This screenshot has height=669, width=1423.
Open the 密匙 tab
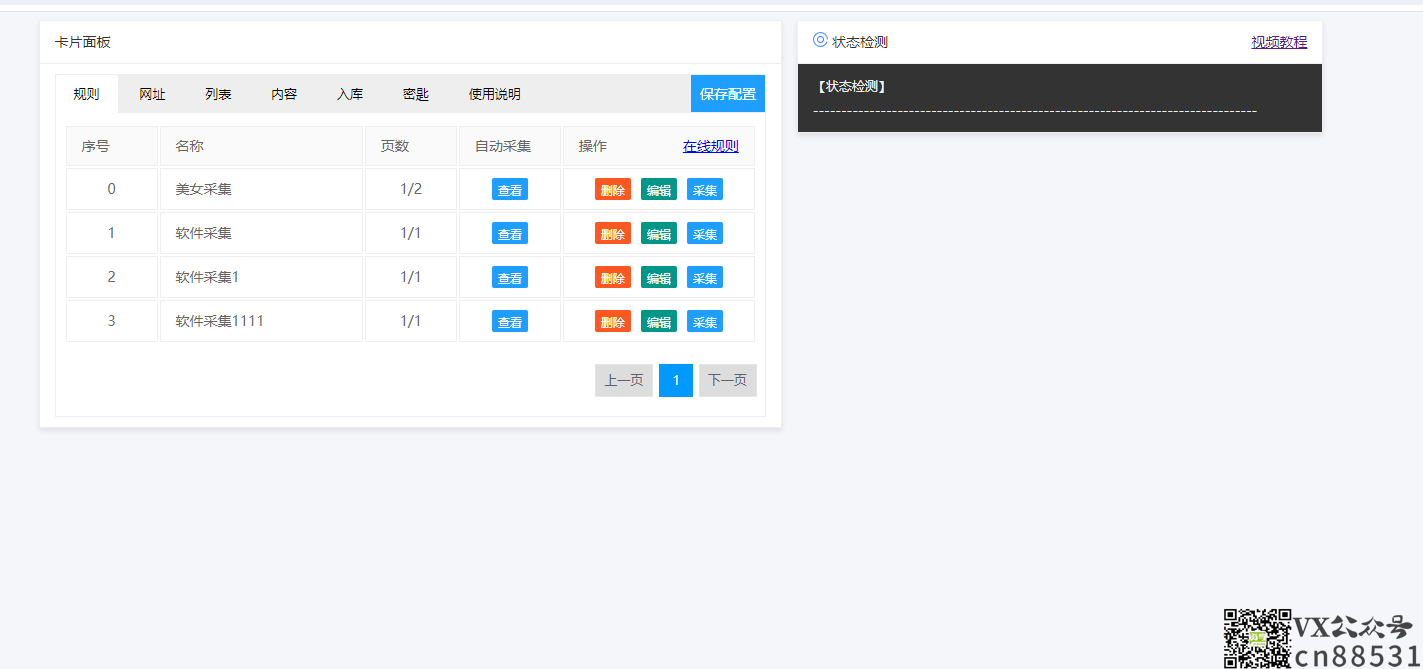pyautogui.click(x=416, y=94)
